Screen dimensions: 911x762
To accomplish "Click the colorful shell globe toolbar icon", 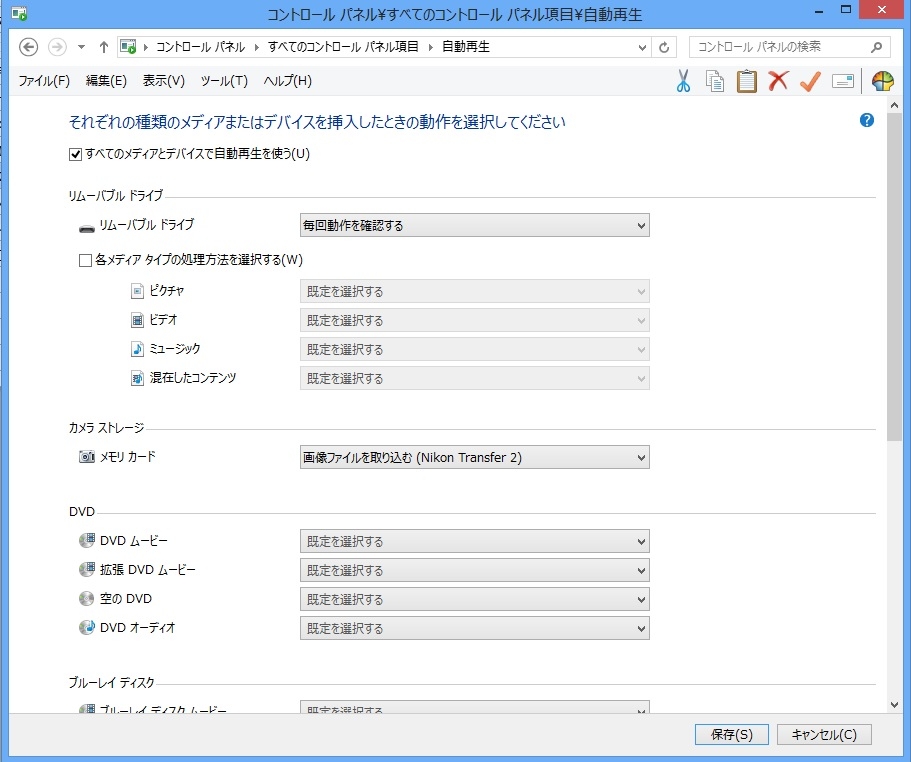I will (x=883, y=81).
